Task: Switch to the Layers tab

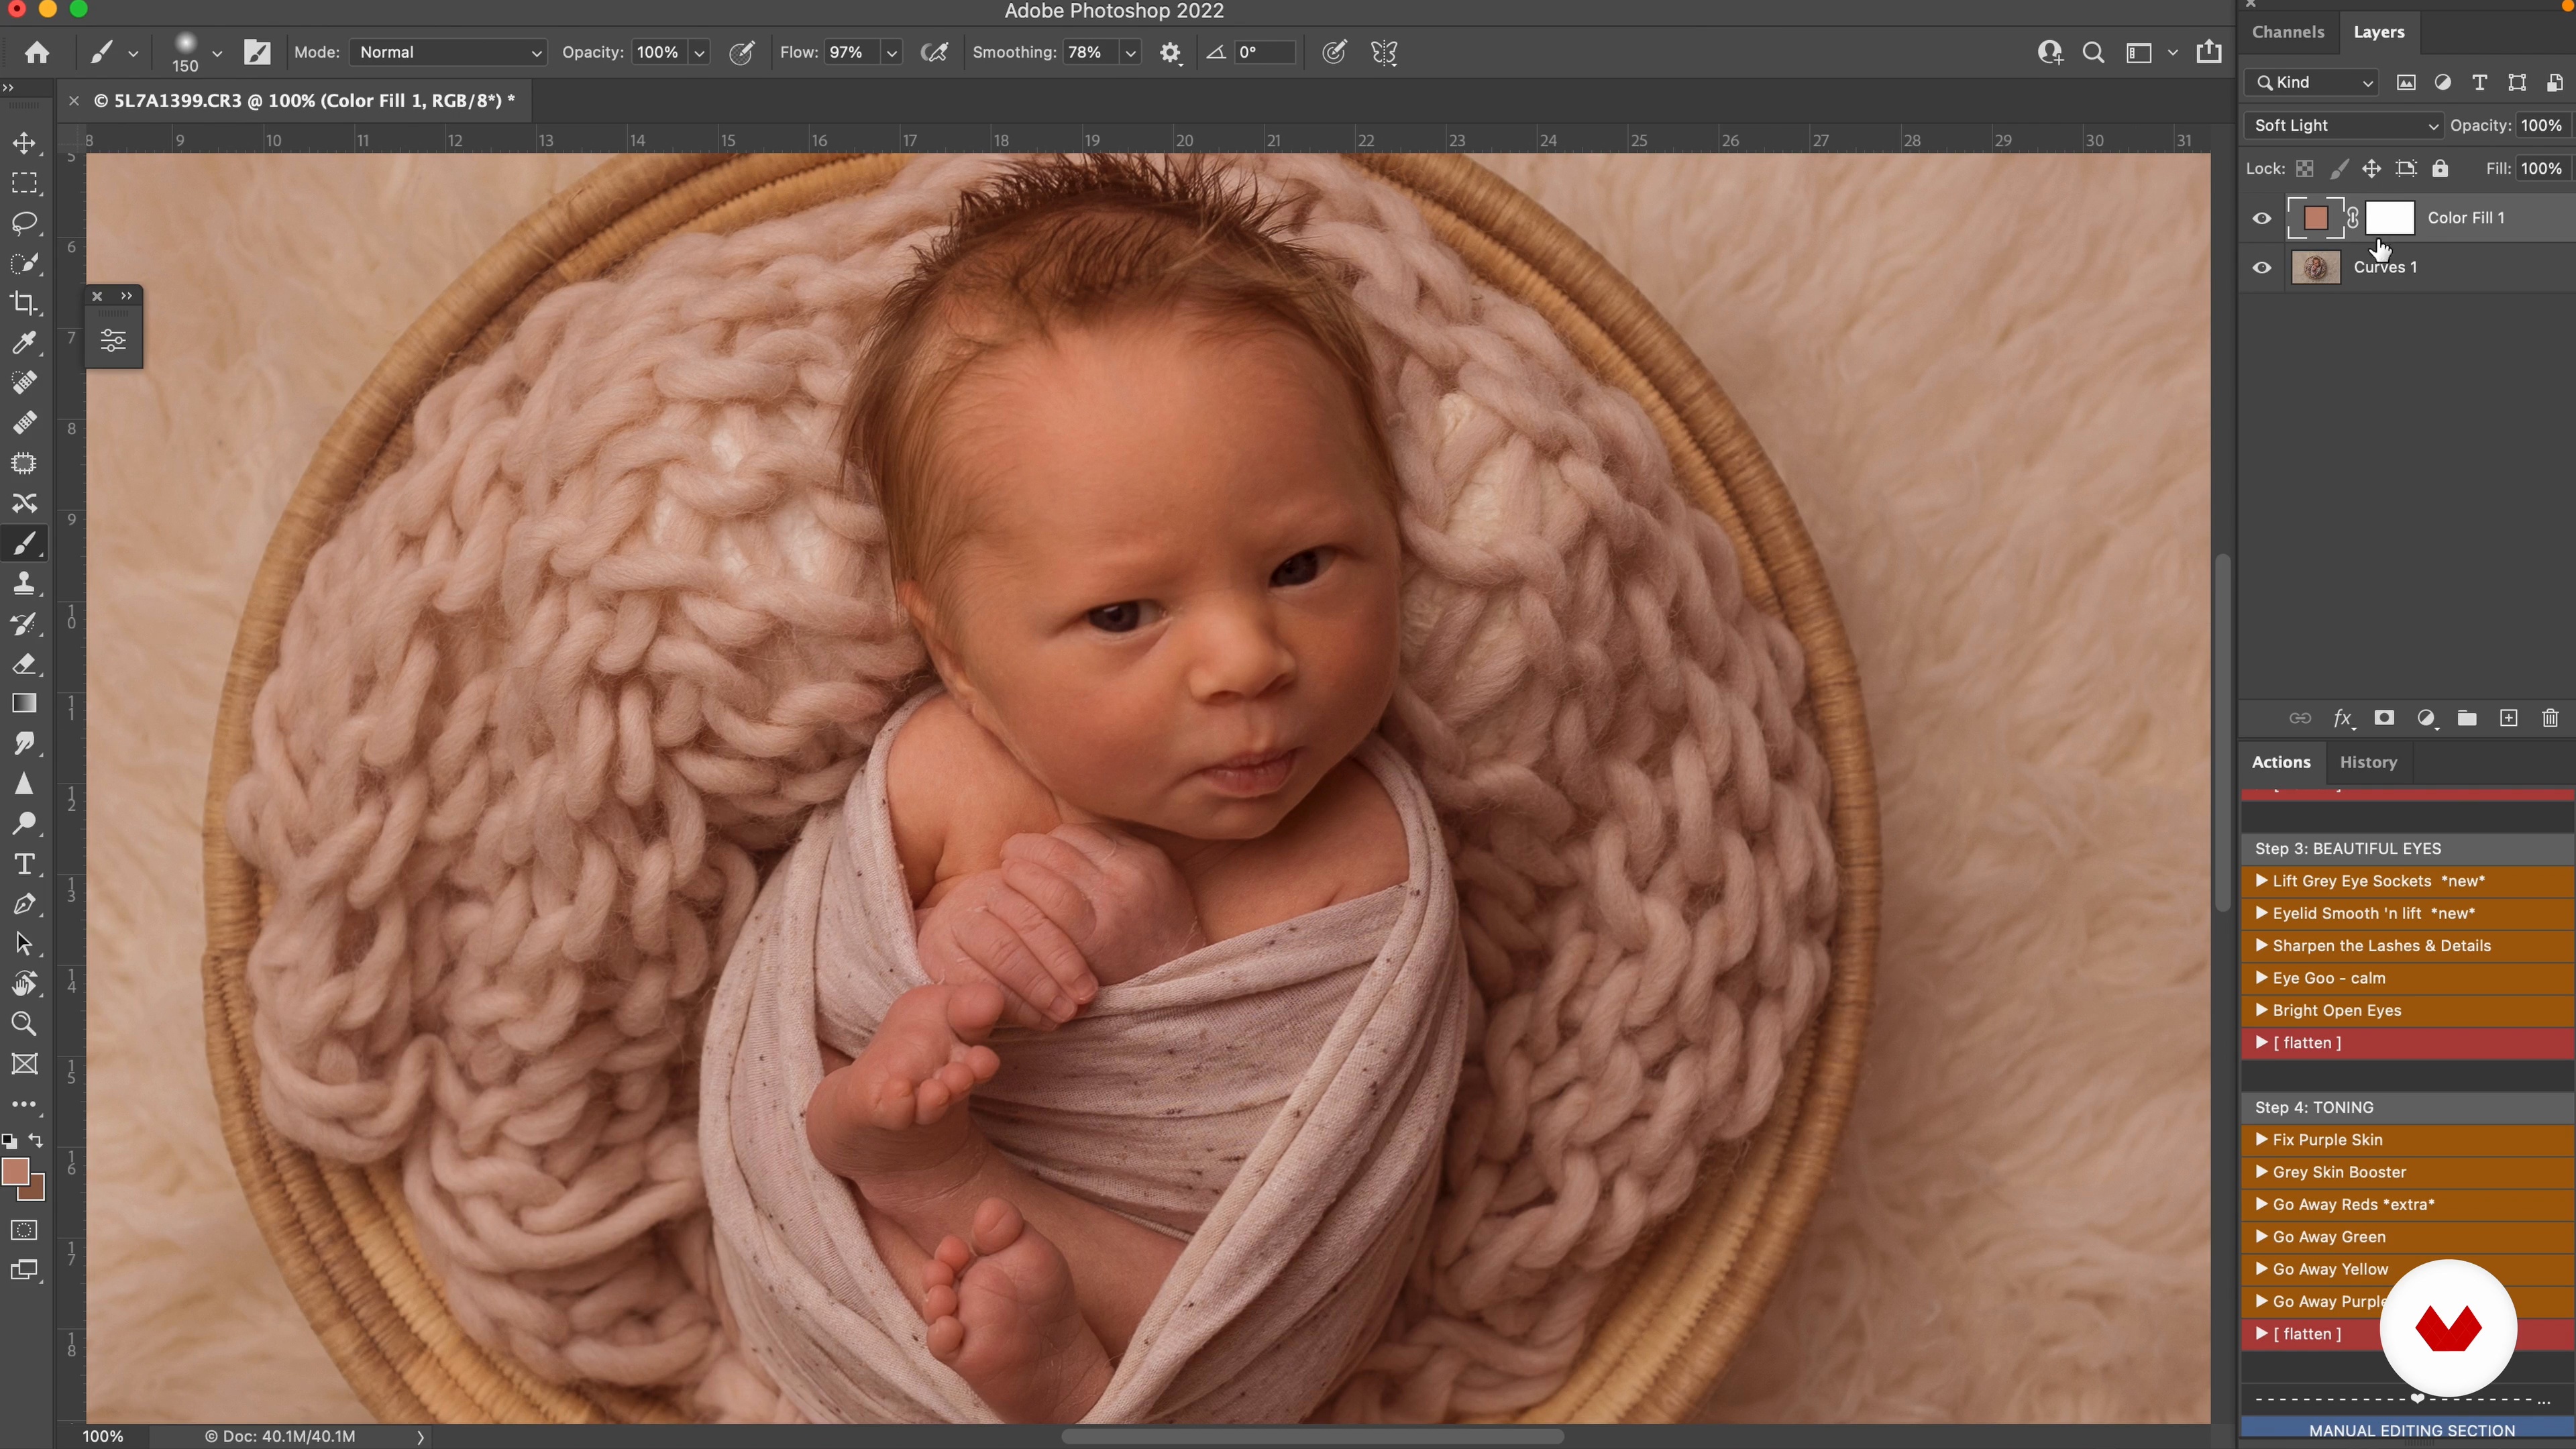Action: point(2379,32)
